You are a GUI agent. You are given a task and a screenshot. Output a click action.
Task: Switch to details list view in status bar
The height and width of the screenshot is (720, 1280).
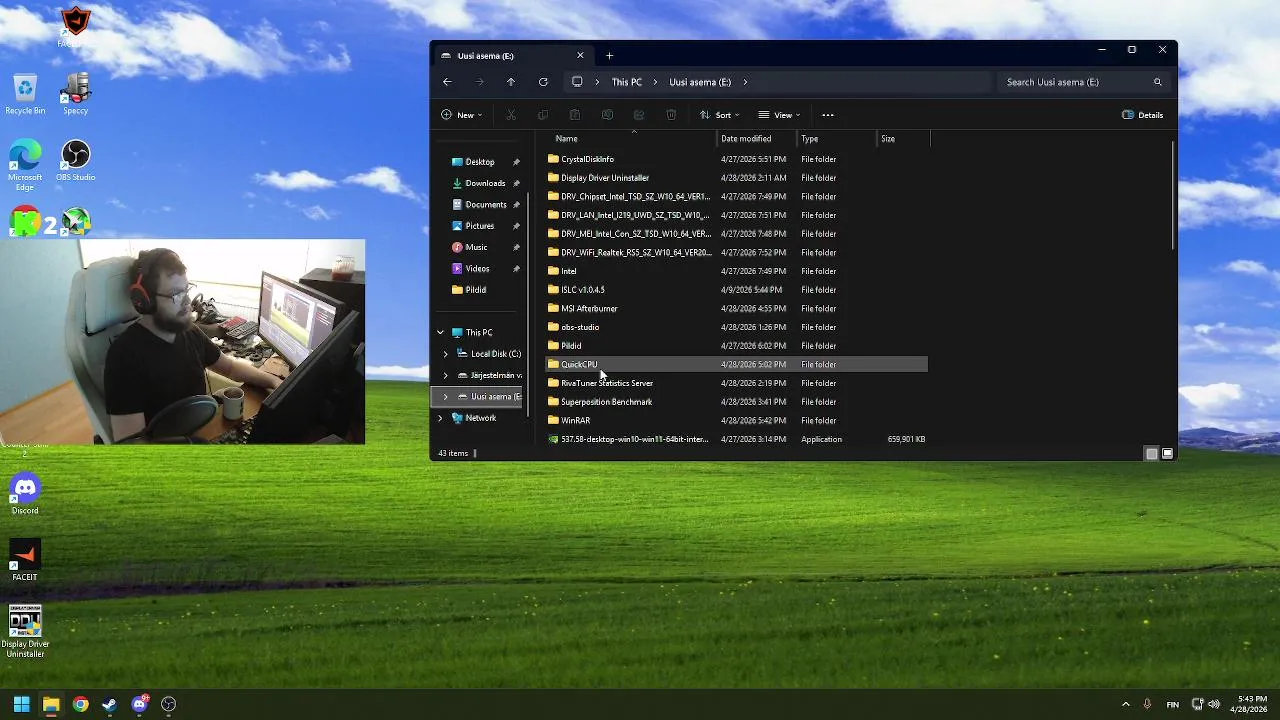coord(1152,453)
